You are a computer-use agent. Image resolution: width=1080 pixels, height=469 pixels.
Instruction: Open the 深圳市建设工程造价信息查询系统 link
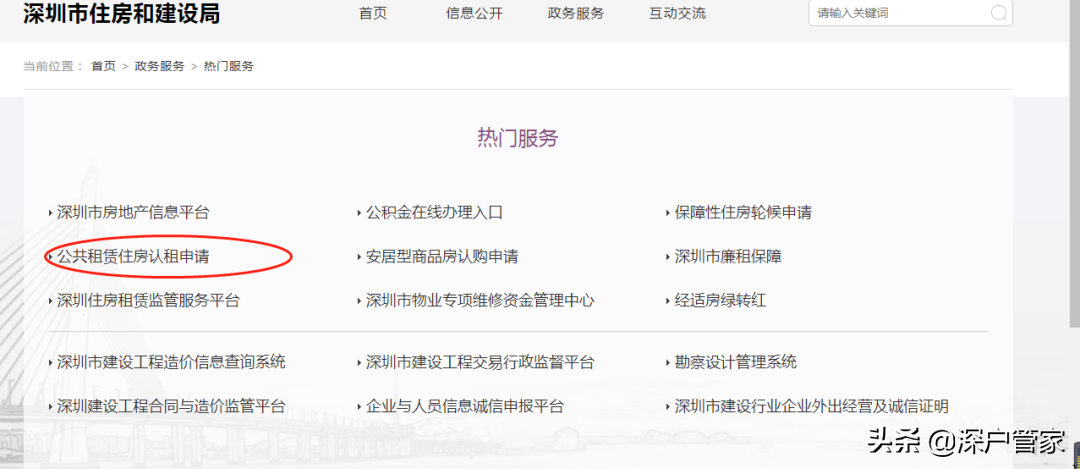[x=171, y=362]
